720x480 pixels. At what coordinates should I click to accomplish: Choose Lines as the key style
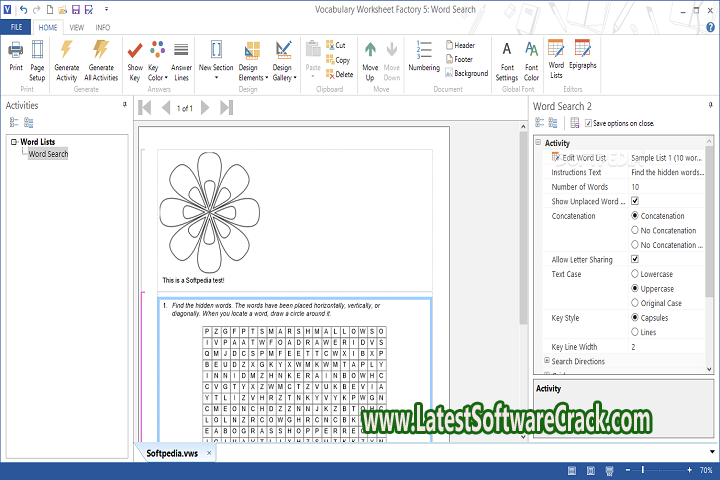coord(635,332)
